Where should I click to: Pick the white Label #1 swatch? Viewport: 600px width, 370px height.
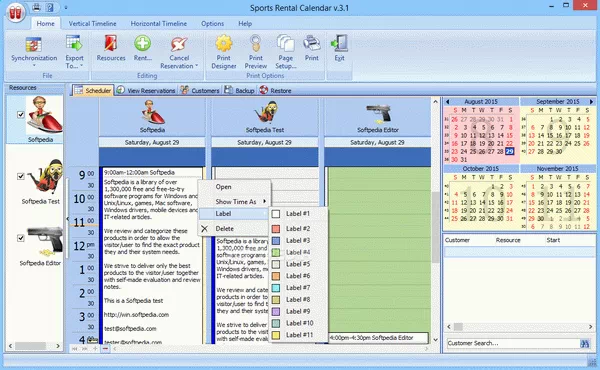point(276,214)
